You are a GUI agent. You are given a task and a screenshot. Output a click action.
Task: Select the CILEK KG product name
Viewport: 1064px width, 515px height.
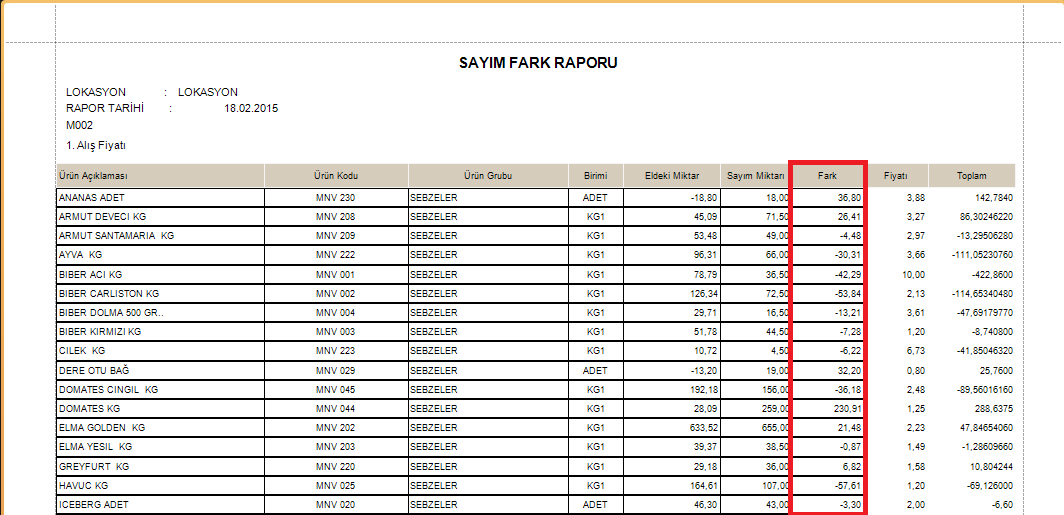[x=82, y=351]
